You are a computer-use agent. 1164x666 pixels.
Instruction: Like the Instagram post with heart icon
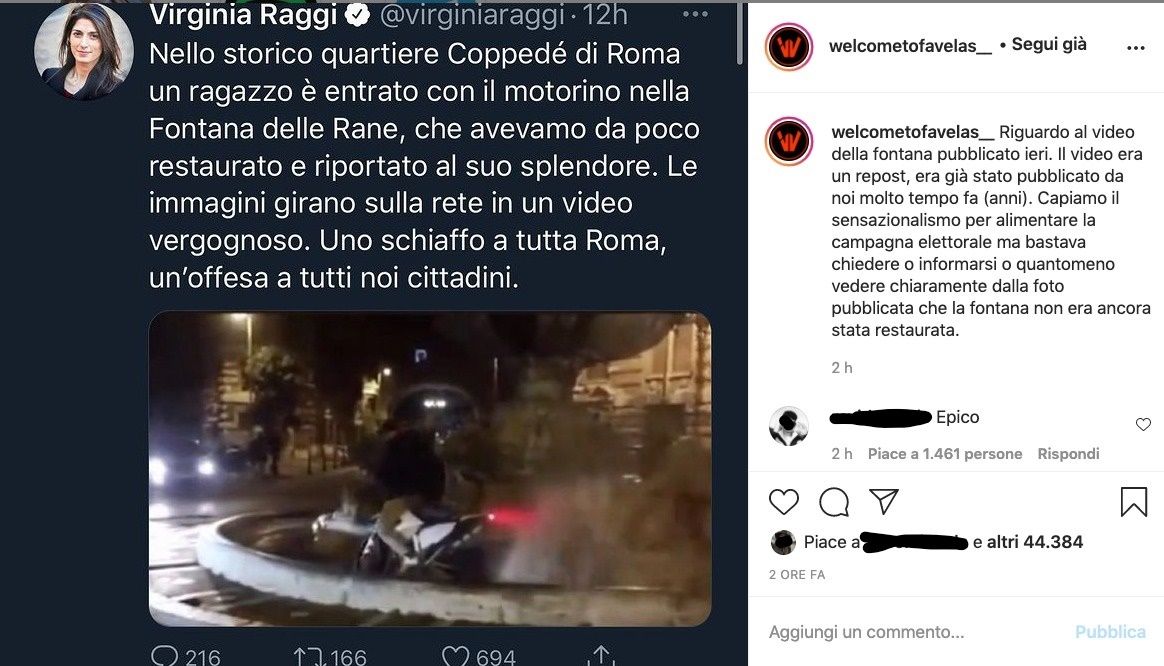tap(784, 502)
